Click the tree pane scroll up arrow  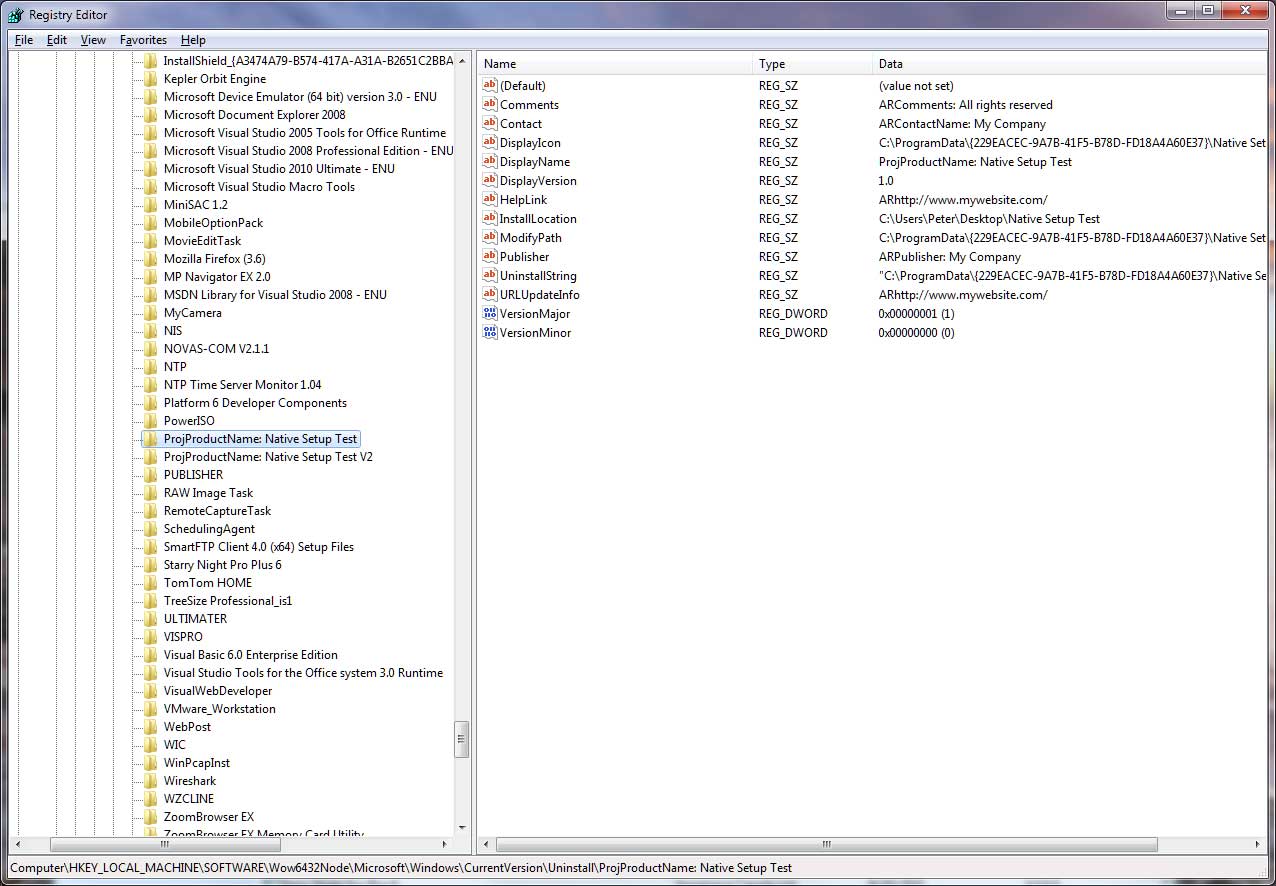point(461,61)
